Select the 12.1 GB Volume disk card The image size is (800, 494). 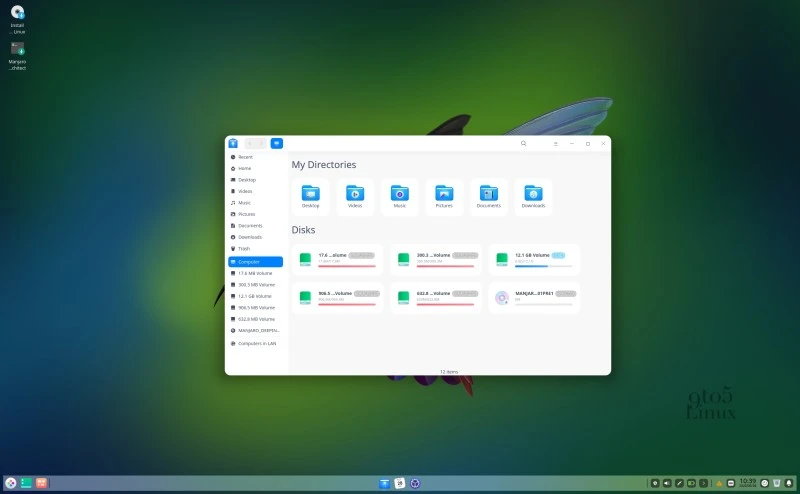pos(534,259)
